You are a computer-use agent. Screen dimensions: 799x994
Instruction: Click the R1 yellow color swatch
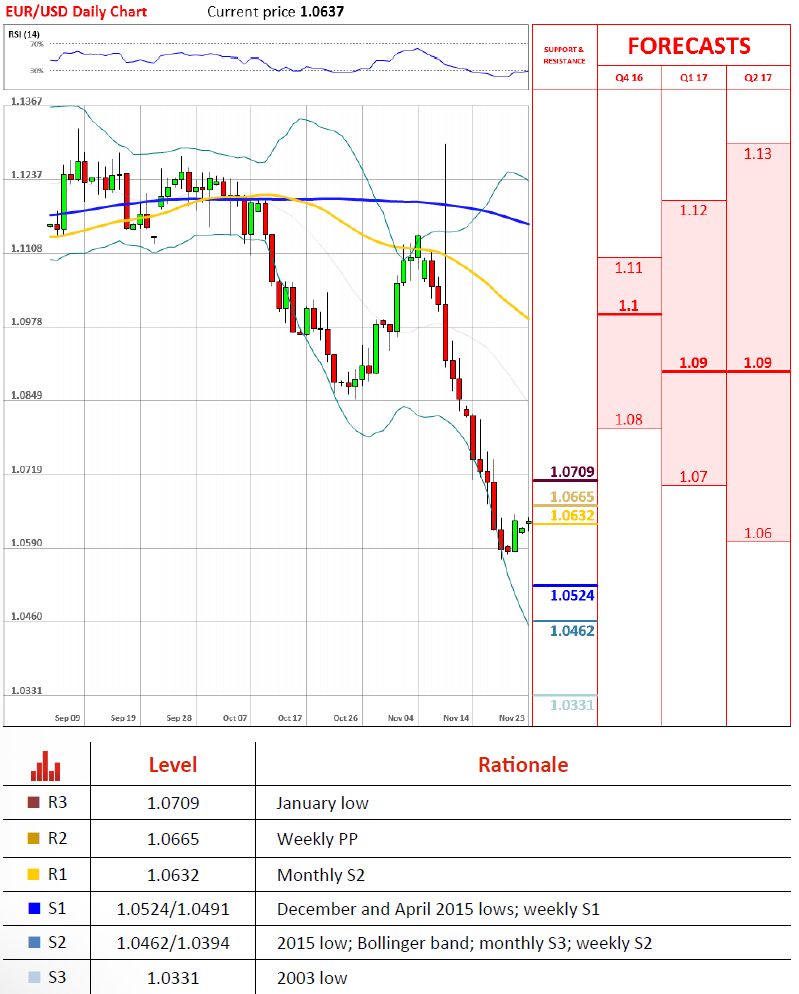click(x=34, y=874)
